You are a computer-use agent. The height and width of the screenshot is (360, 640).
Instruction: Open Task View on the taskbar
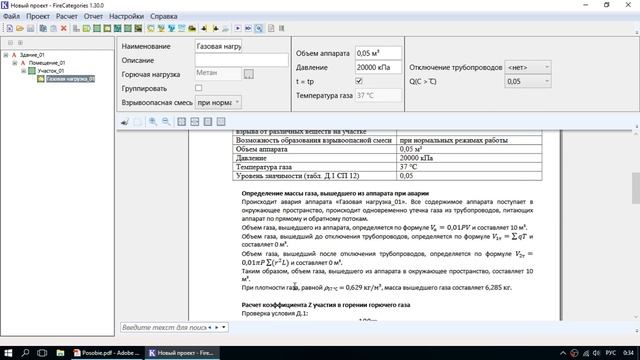[42, 353]
